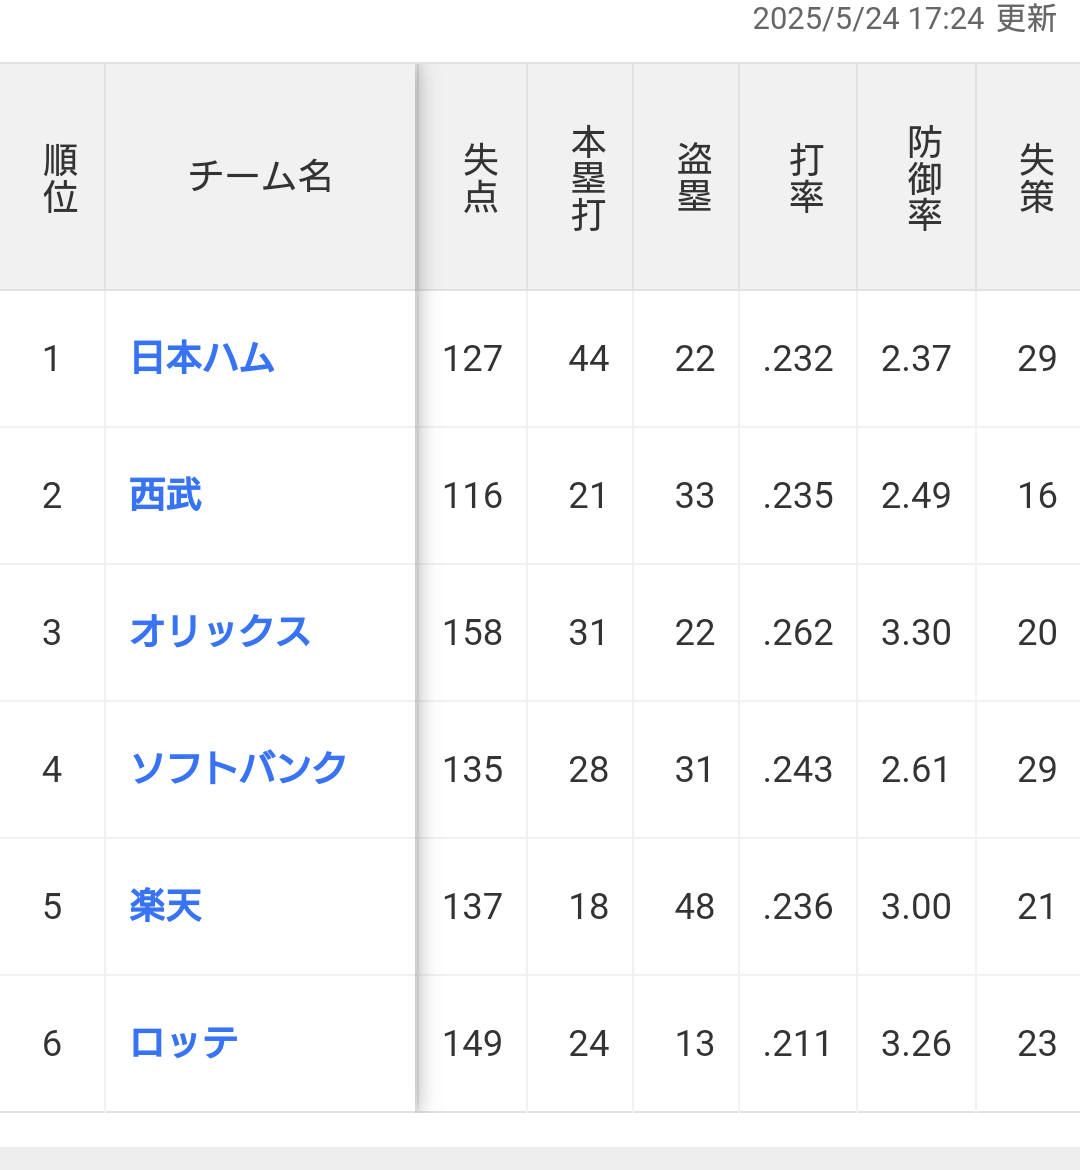Select the 防御率 column header
This screenshot has height=1170, width=1080.
[924, 178]
